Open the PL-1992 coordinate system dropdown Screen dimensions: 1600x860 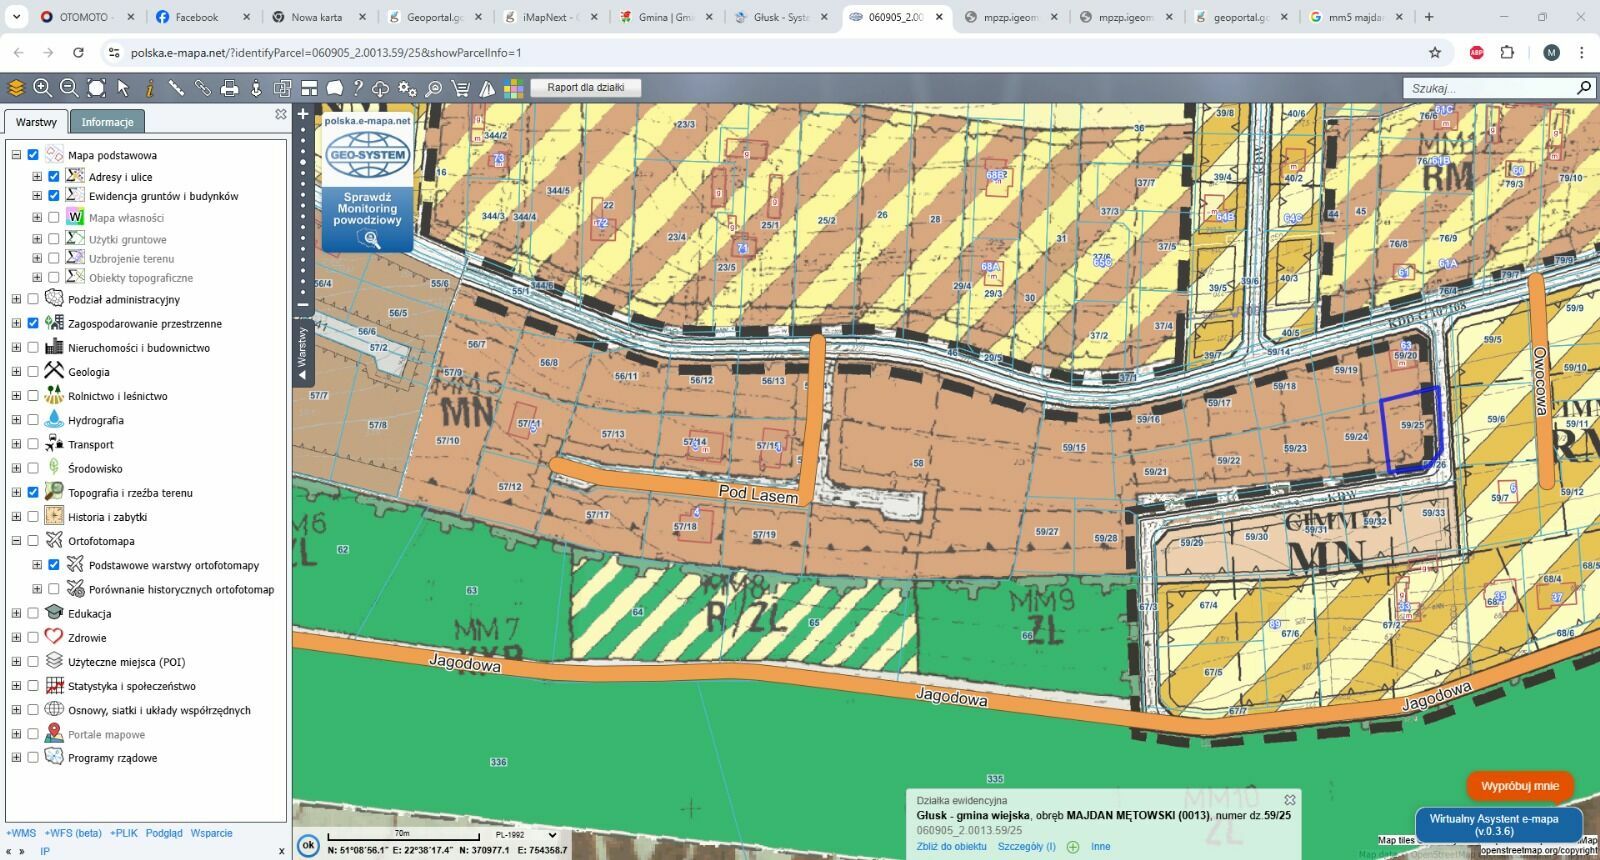click(526, 835)
